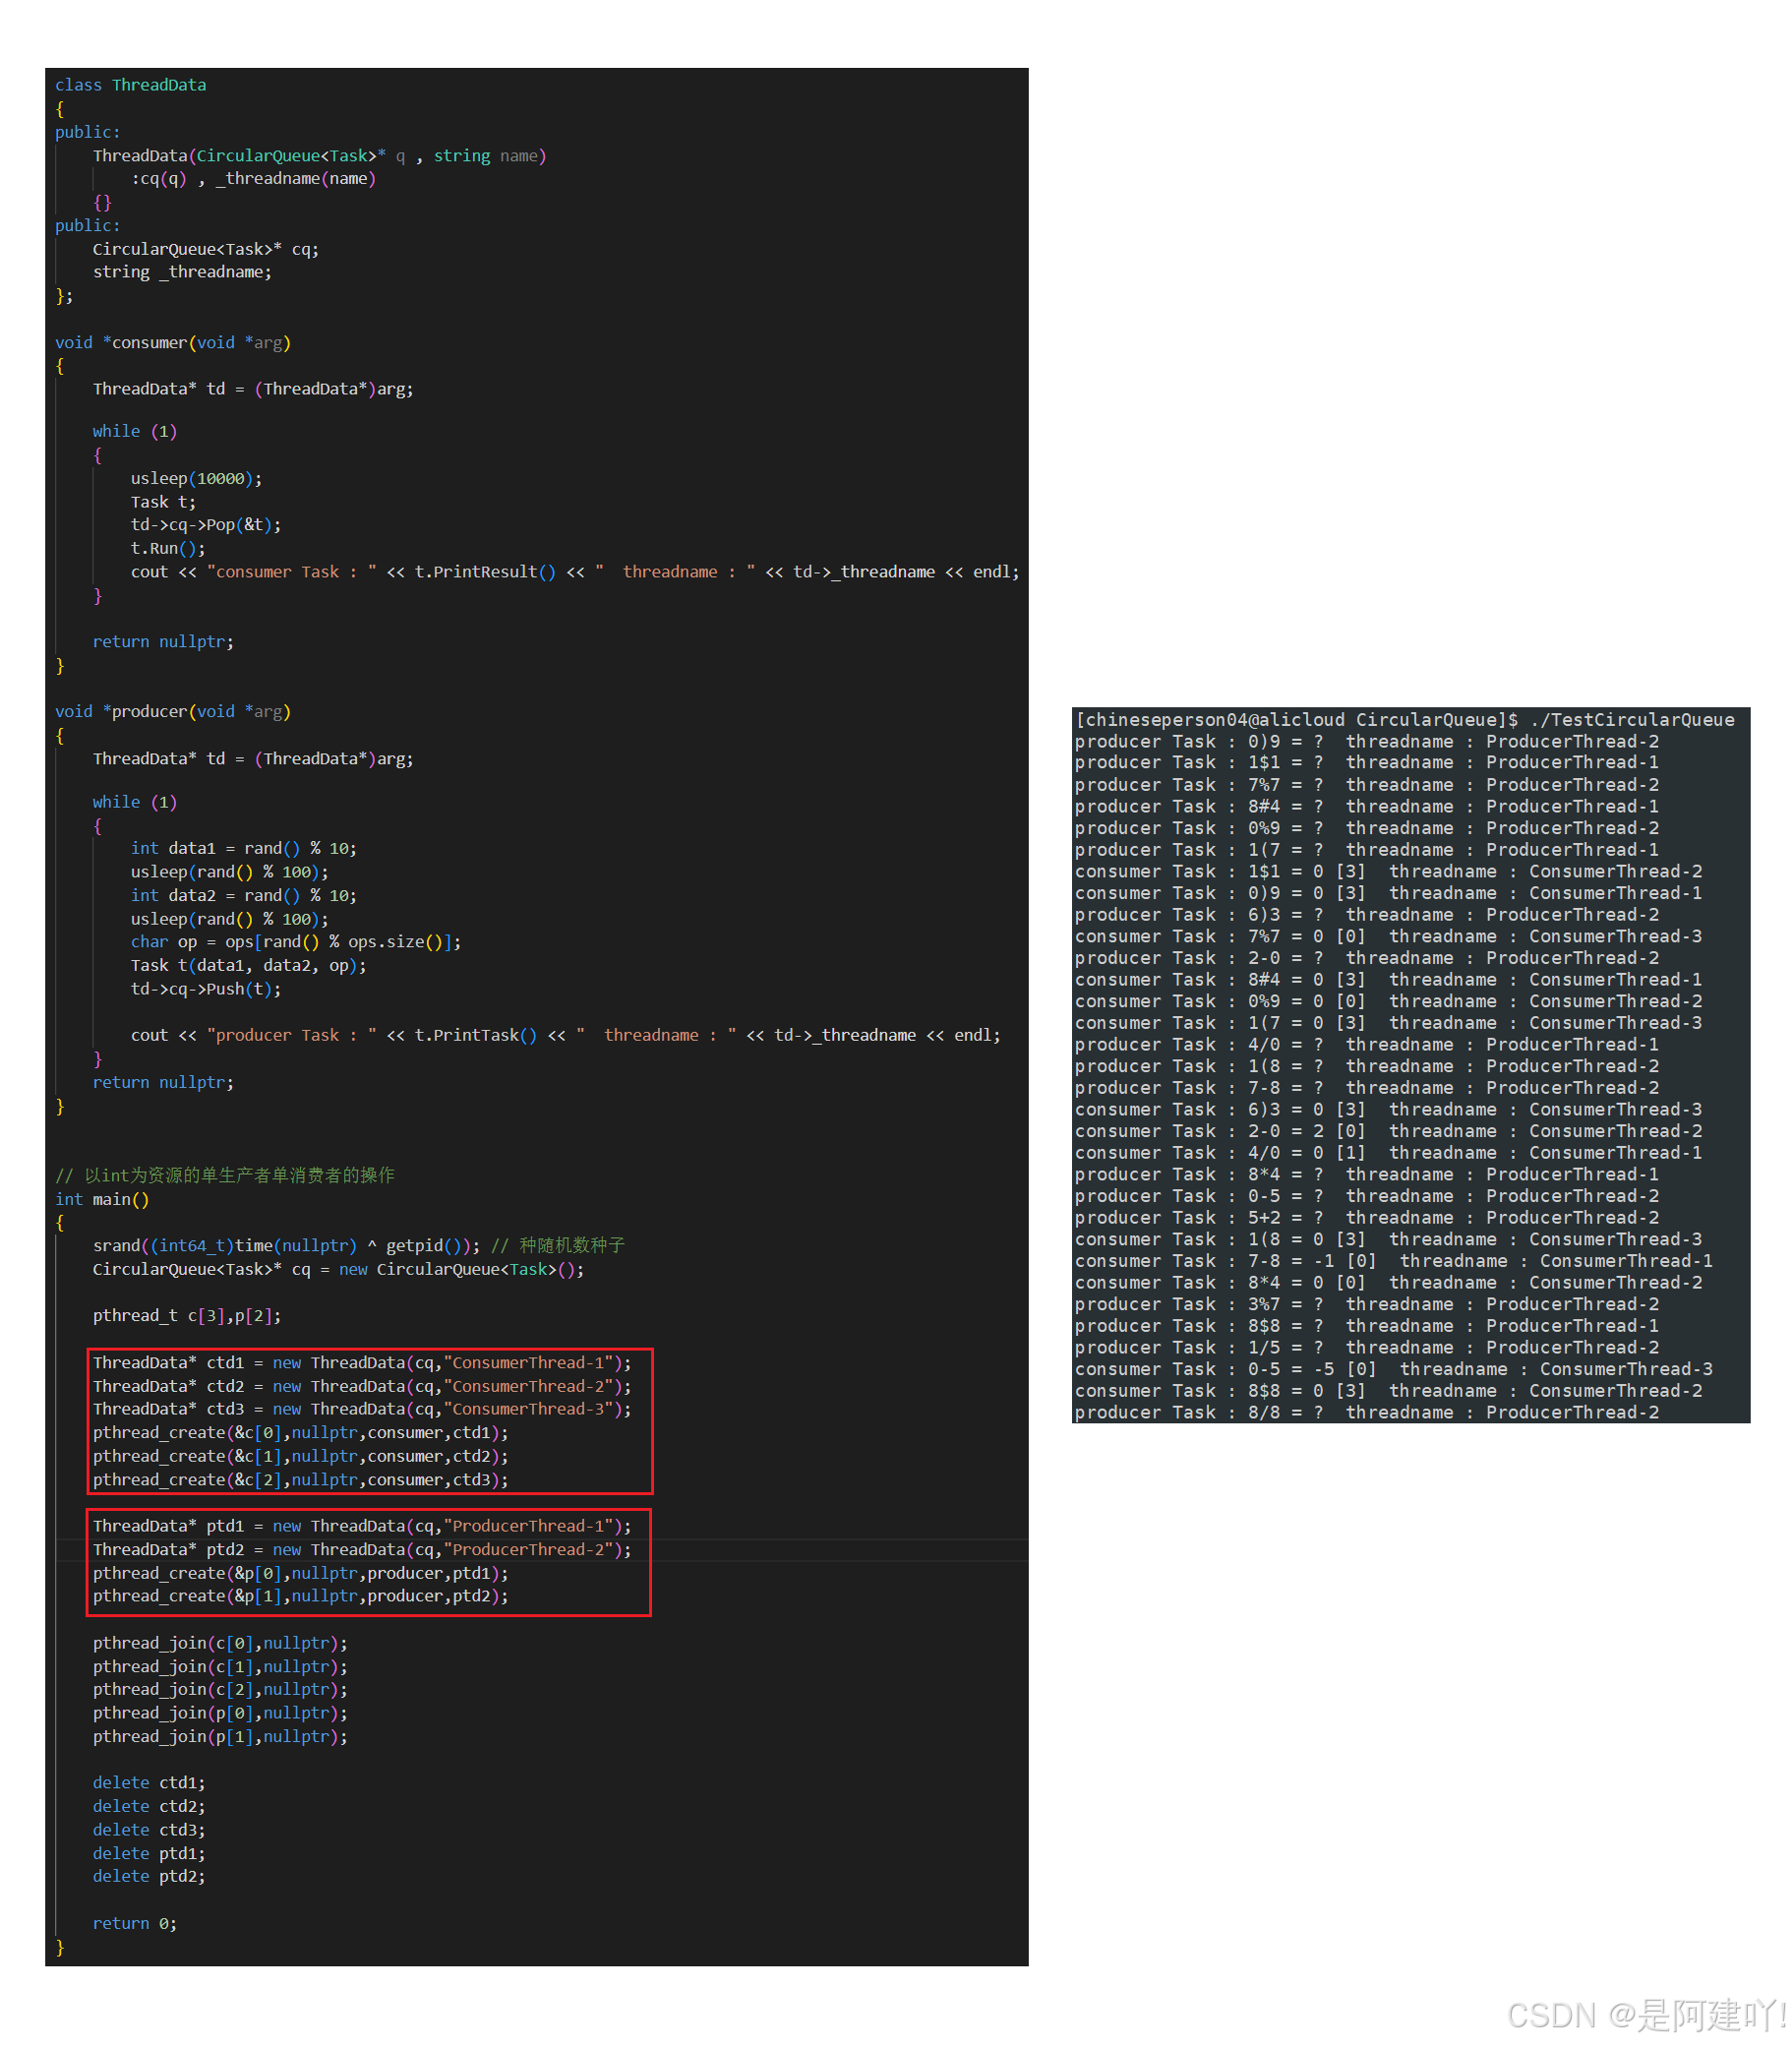
Task: Select the 'pthread_create(&c[0],nullptr,consumer,ctd1);' line
Action: point(300,1433)
